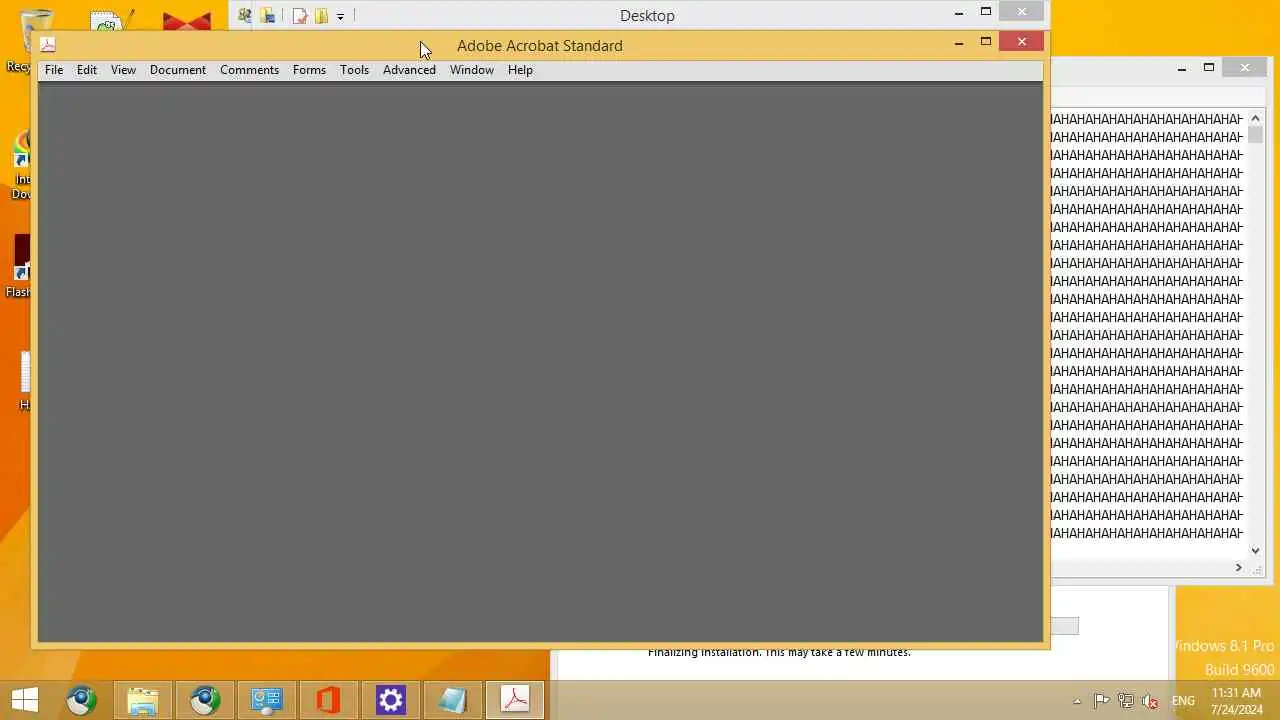Click the network tray icon

pos(1126,701)
